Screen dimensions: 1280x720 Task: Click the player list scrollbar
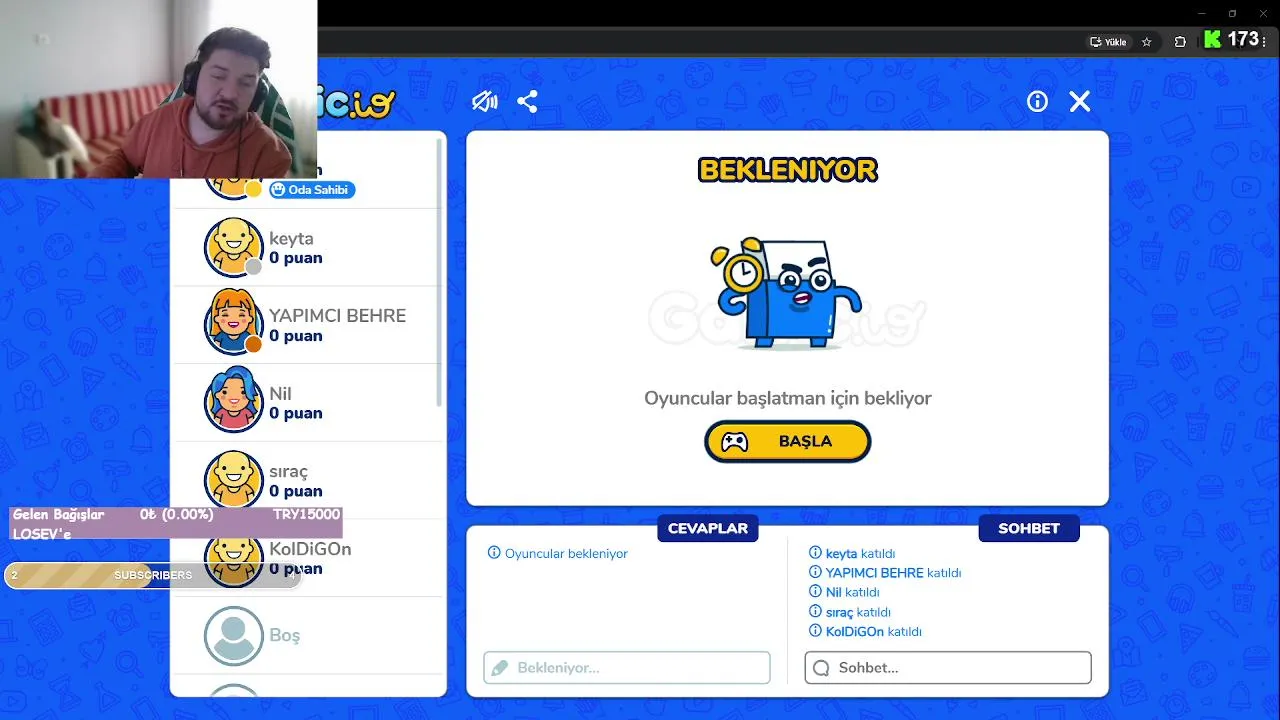tap(439, 270)
